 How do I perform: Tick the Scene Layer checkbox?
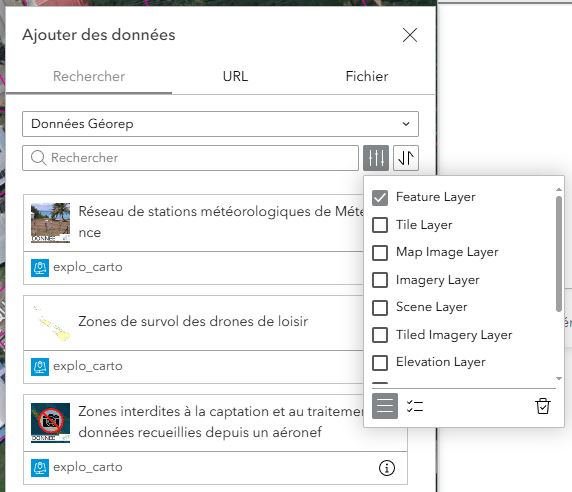point(380,307)
